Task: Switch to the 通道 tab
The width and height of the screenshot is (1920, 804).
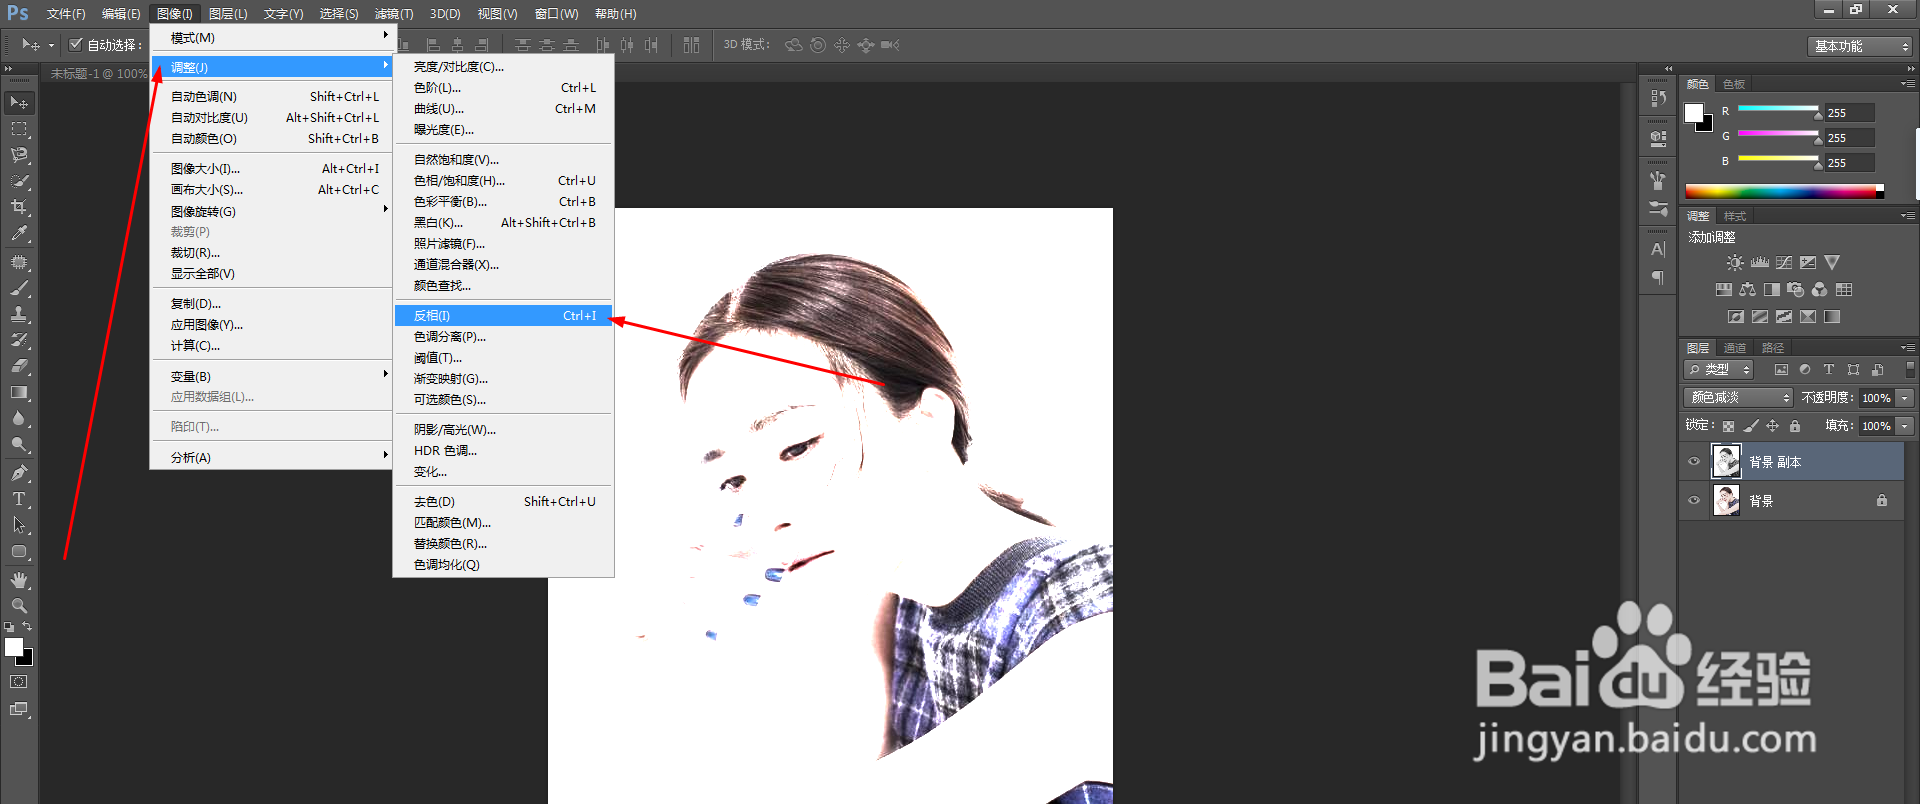Action: click(1735, 348)
